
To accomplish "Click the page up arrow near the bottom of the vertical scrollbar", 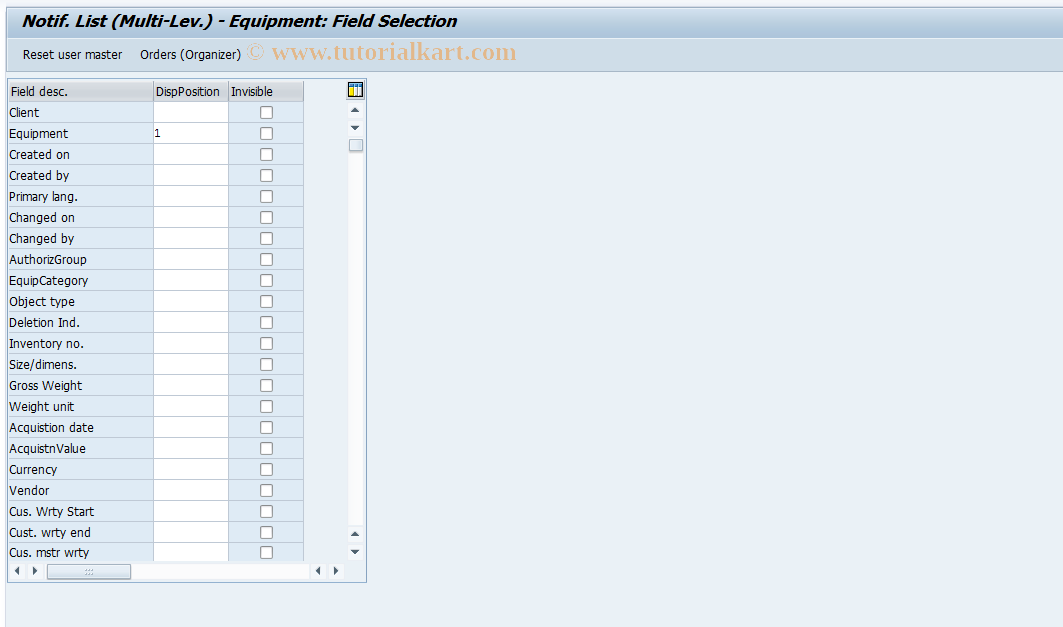I will point(355,534).
